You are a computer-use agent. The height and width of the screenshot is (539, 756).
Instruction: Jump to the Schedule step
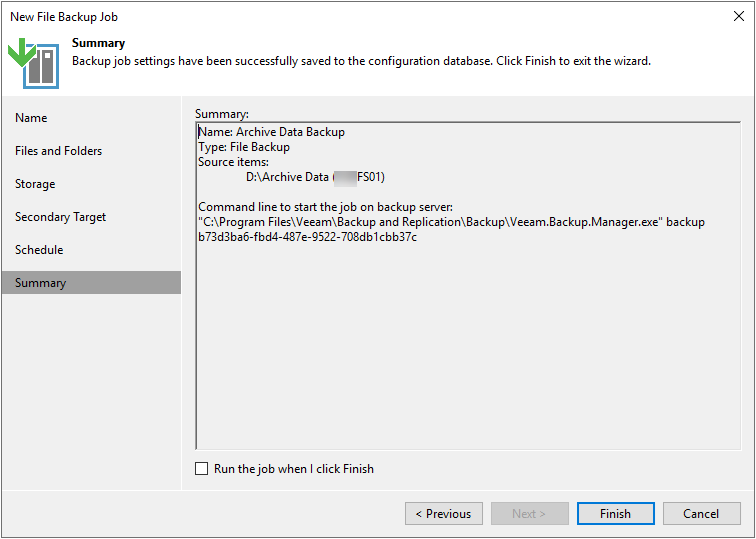click(39, 250)
